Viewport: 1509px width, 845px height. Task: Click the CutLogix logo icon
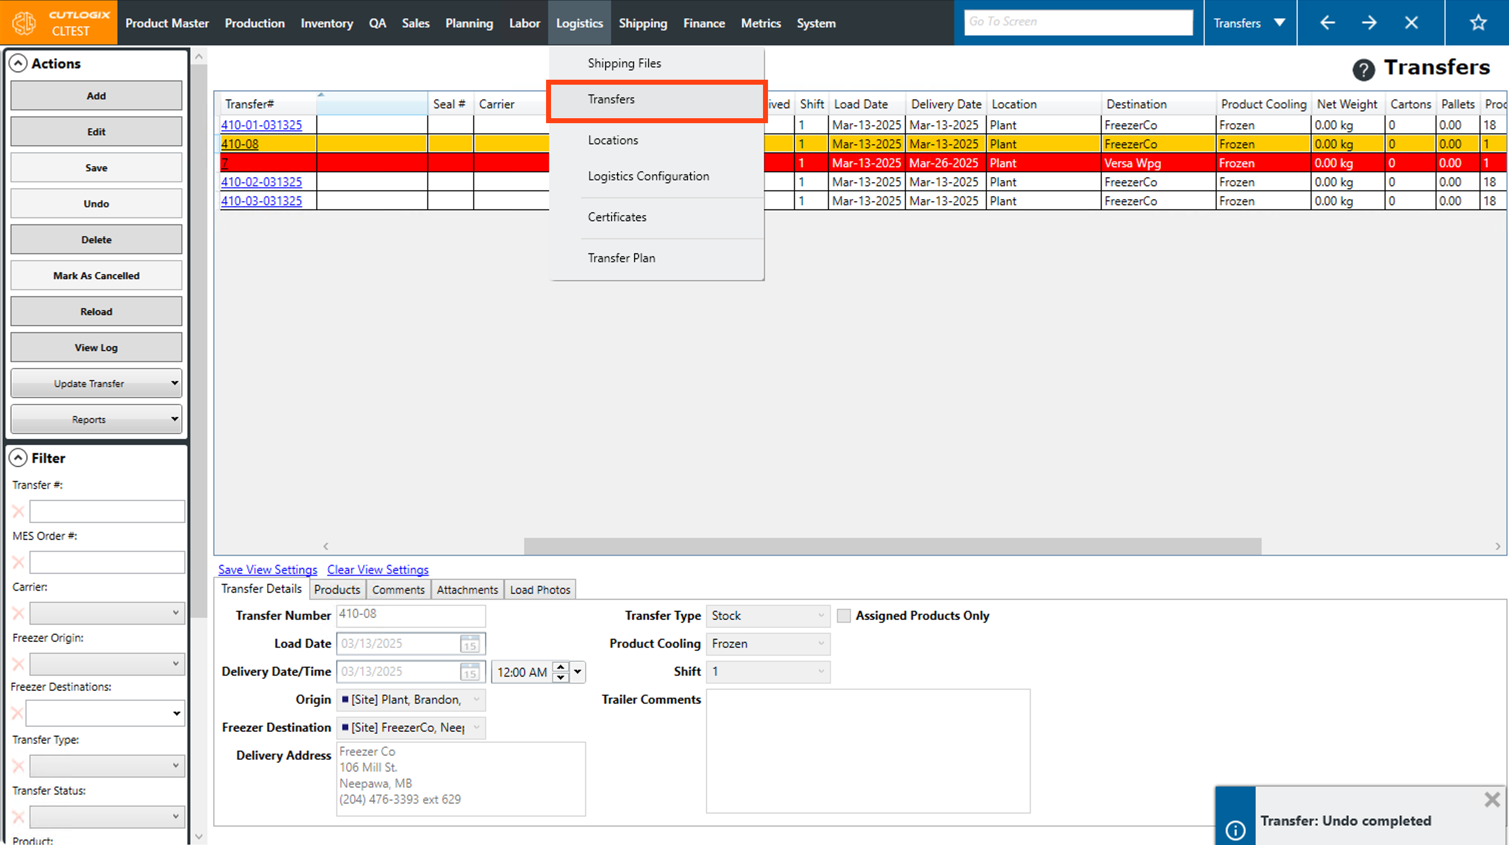point(24,22)
